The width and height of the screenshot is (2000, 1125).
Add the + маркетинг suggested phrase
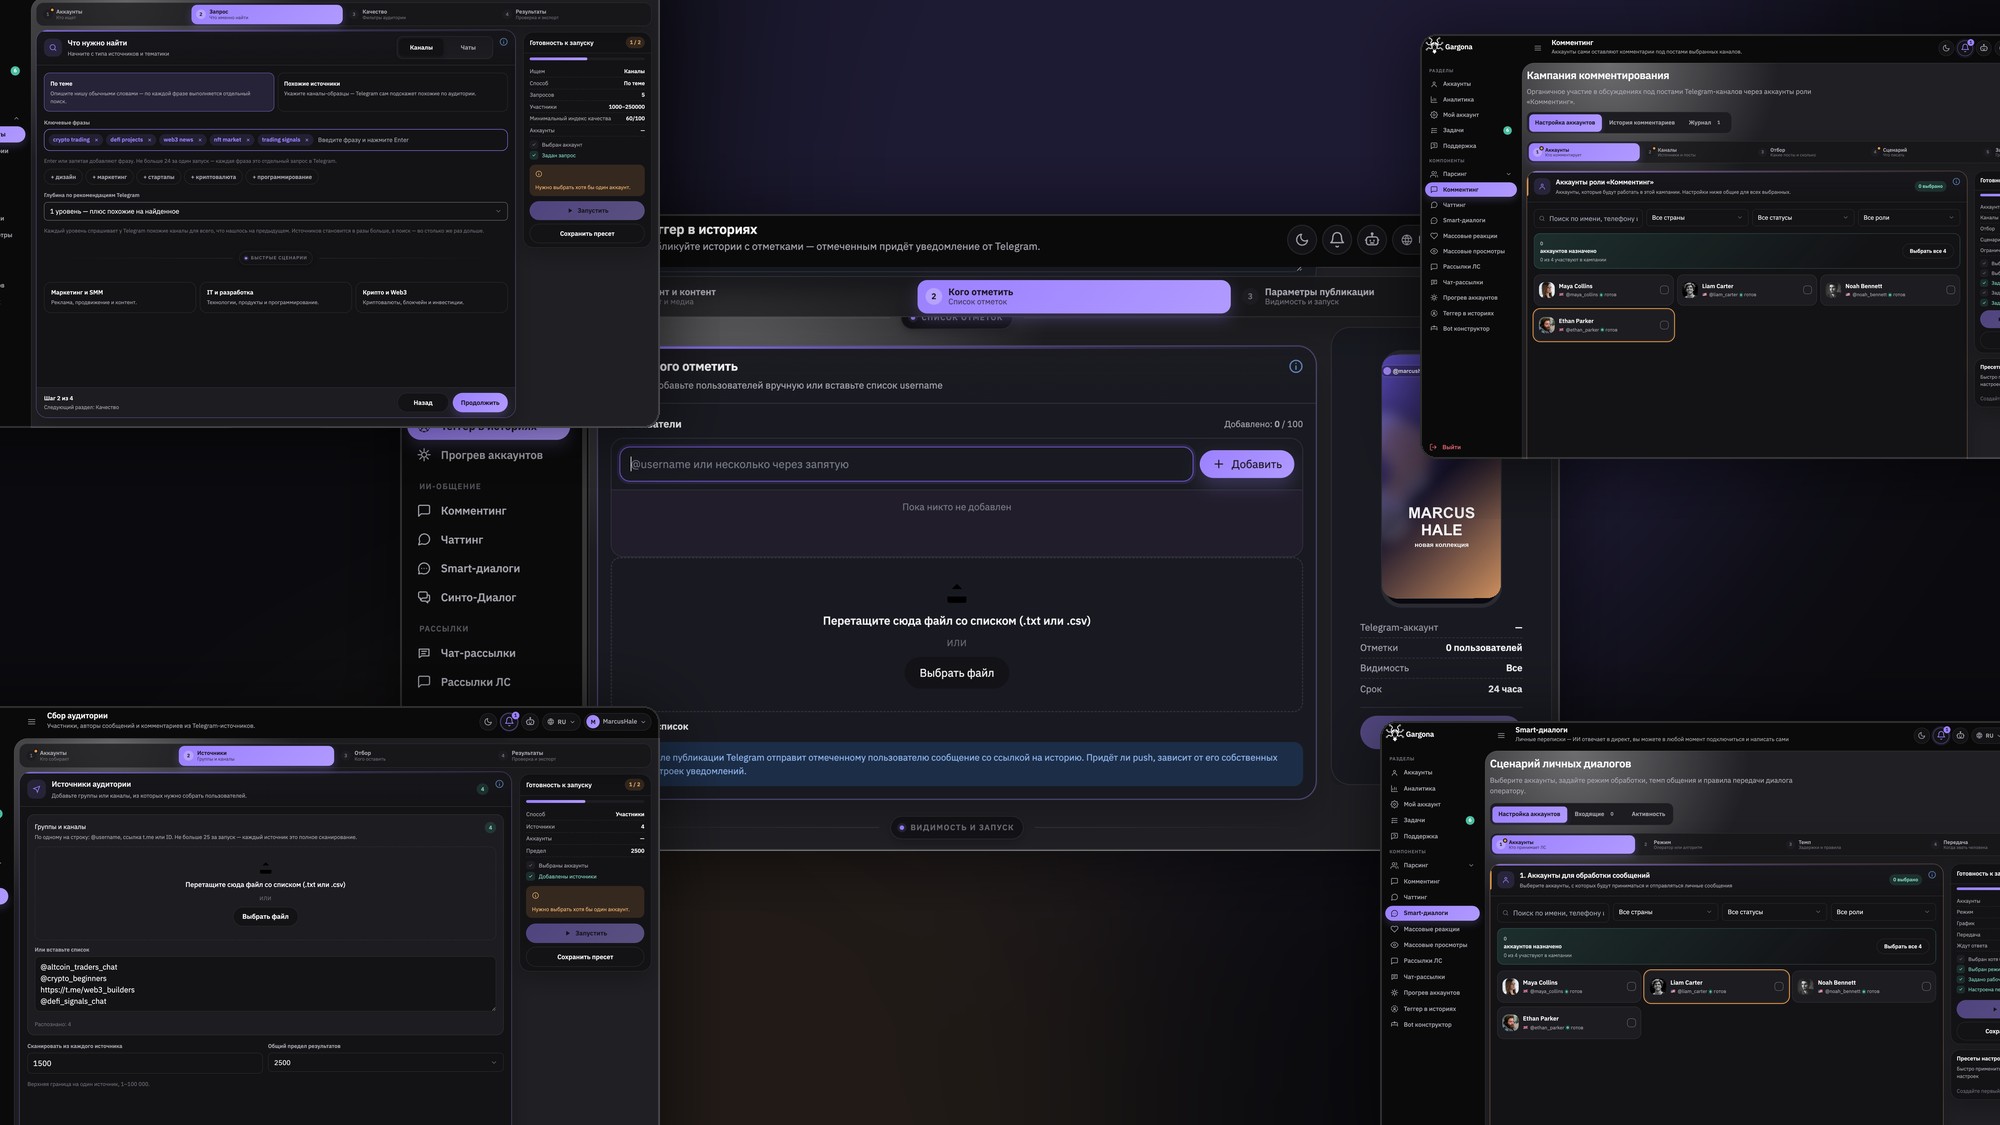tap(109, 177)
